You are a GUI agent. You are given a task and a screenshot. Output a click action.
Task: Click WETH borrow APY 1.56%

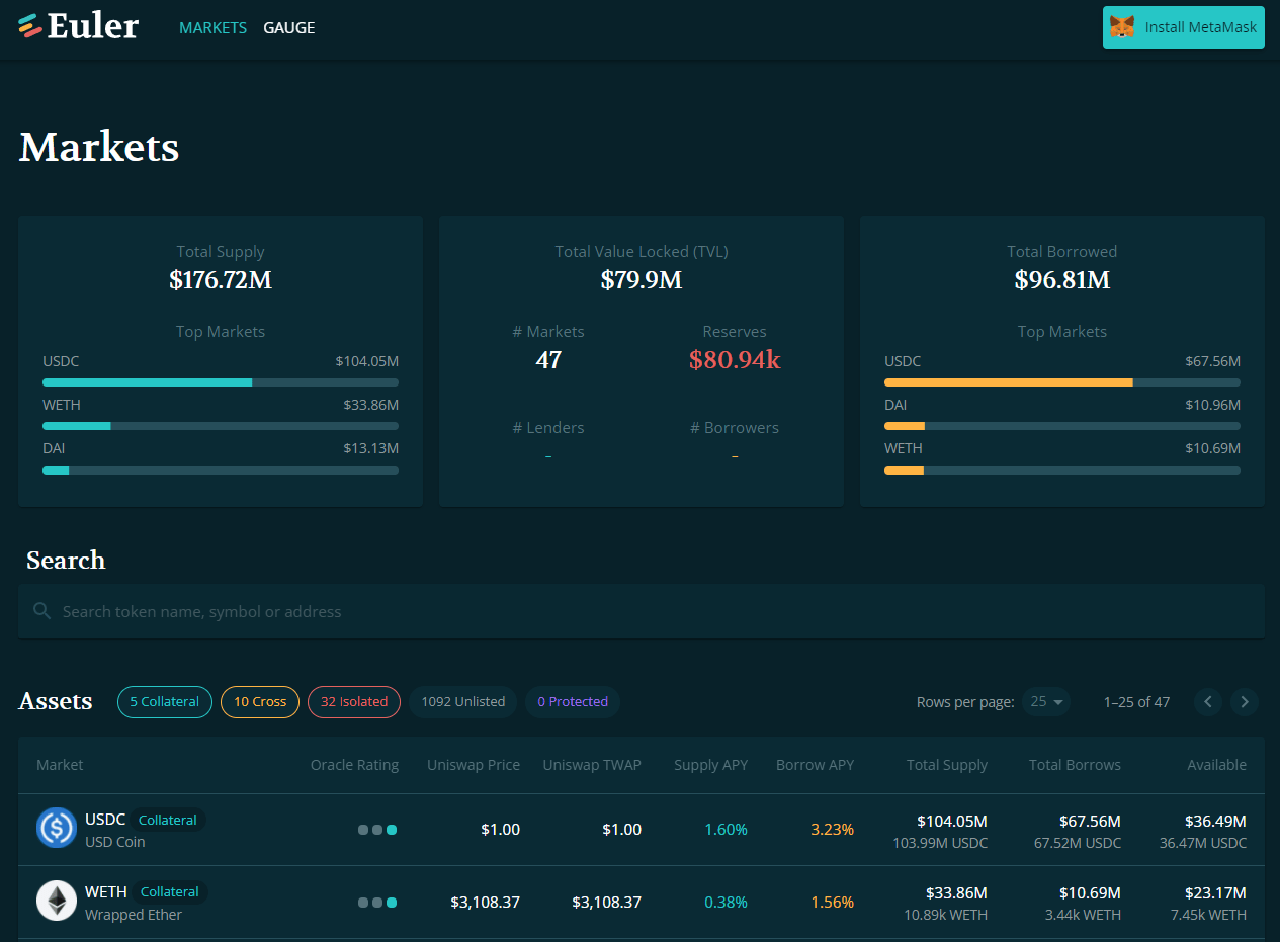tap(832, 902)
